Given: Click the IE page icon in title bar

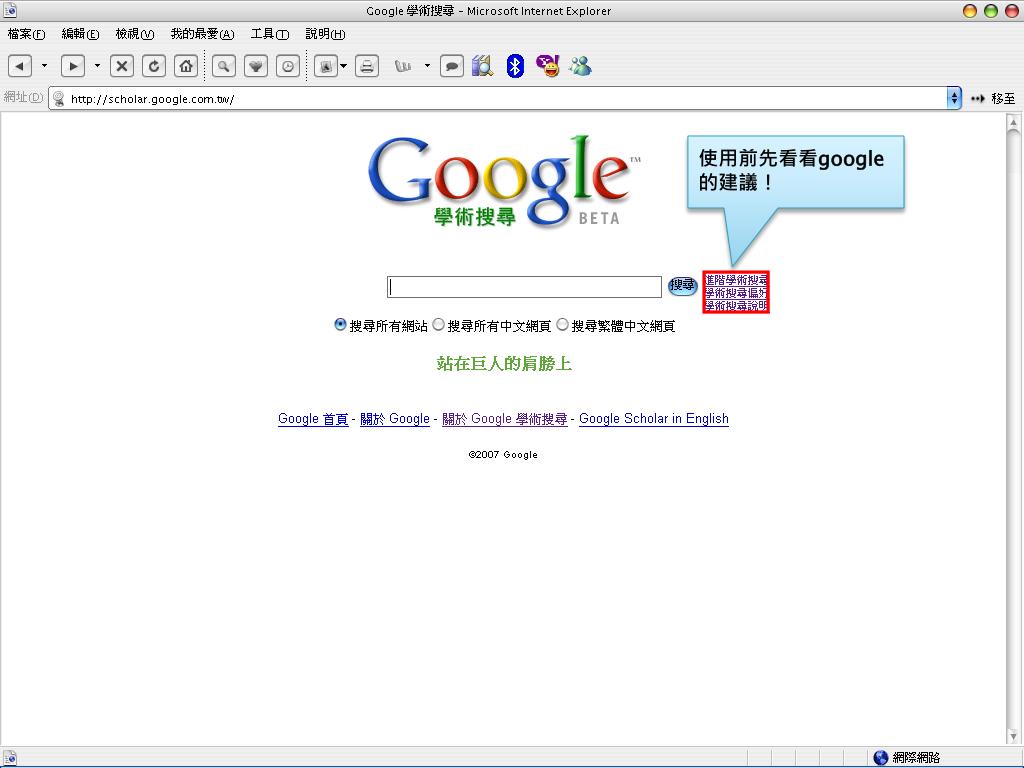Looking at the screenshot, I should coord(10,10).
